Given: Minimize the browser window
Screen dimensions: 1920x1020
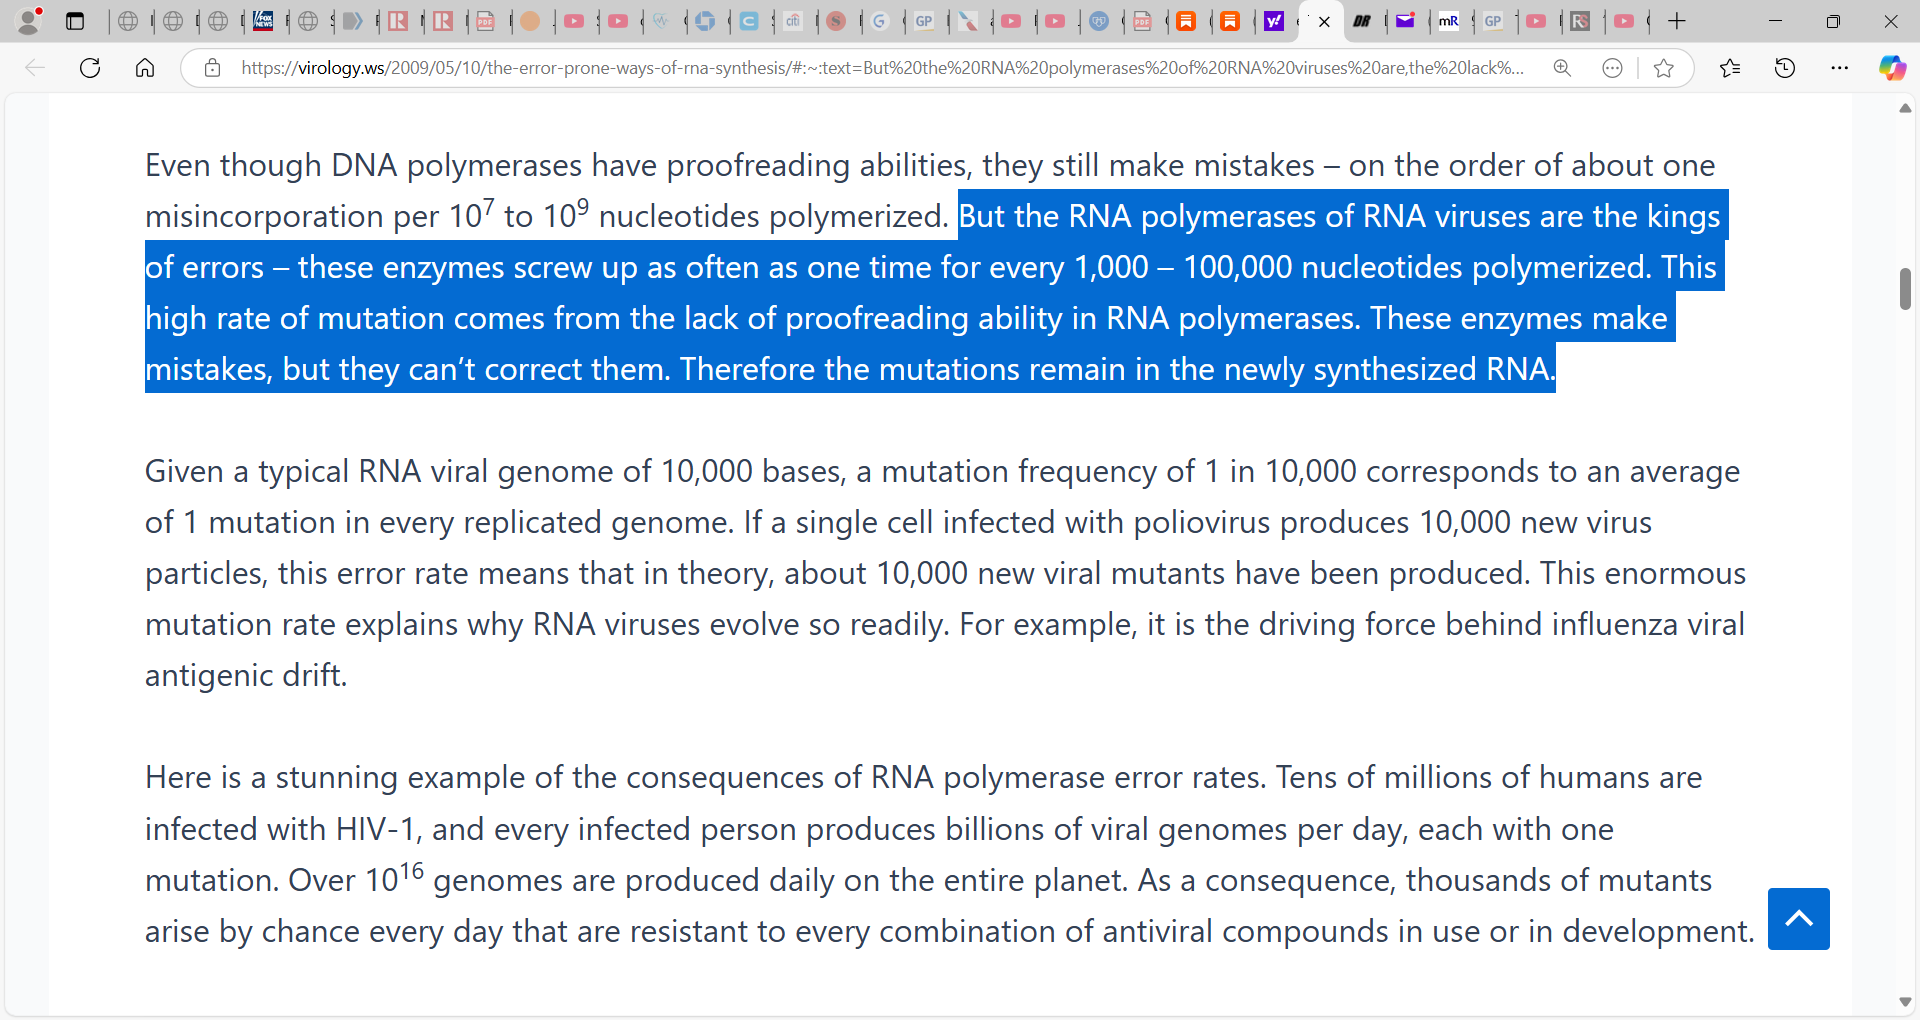Looking at the screenshot, I should coord(1775,21).
